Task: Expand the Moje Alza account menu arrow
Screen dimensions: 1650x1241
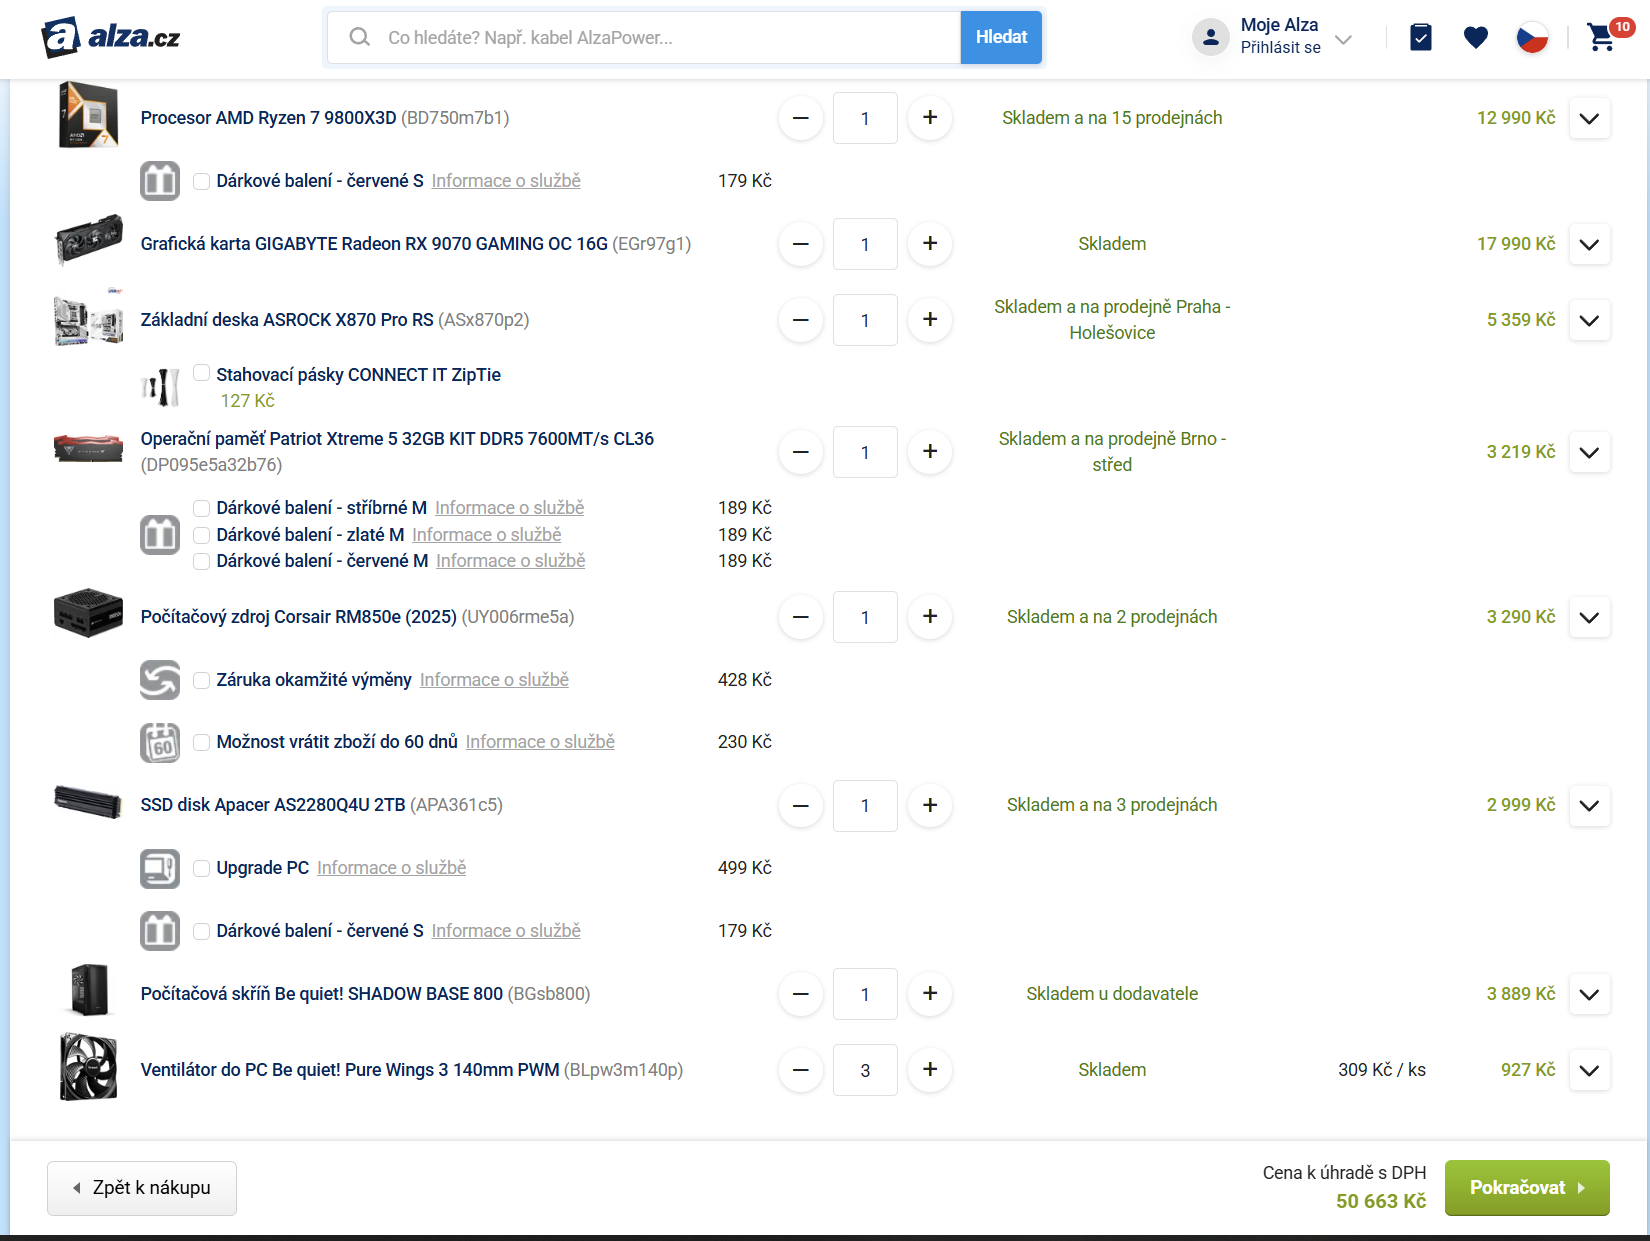Action: [1344, 40]
